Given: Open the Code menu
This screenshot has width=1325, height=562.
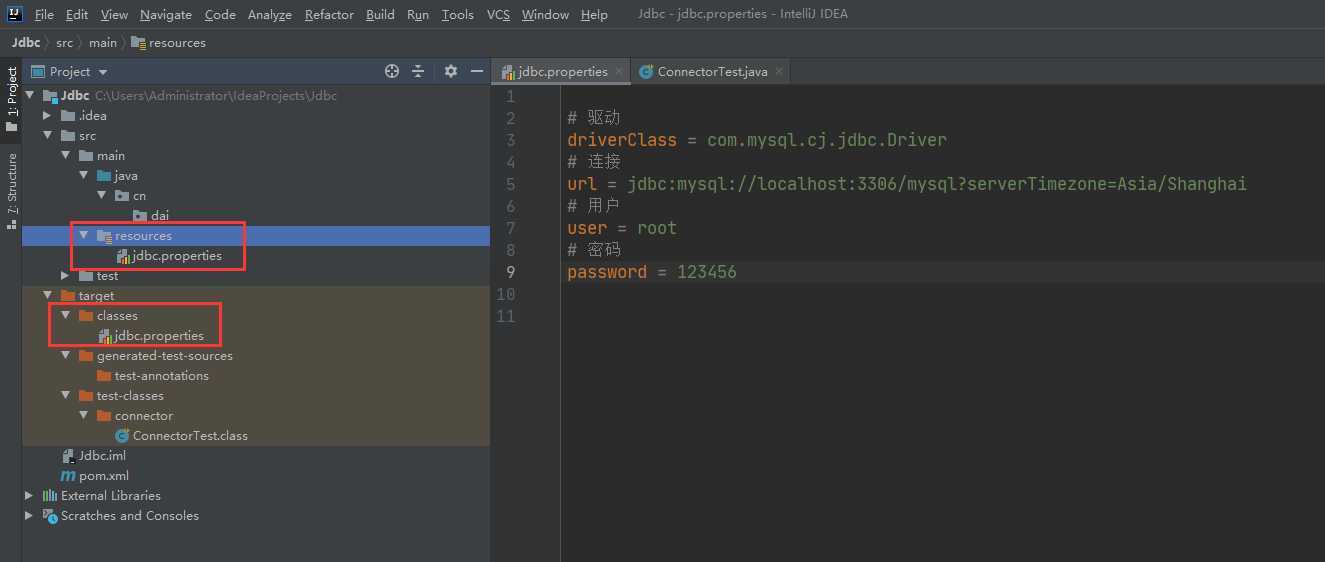Looking at the screenshot, I should (220, 15).
